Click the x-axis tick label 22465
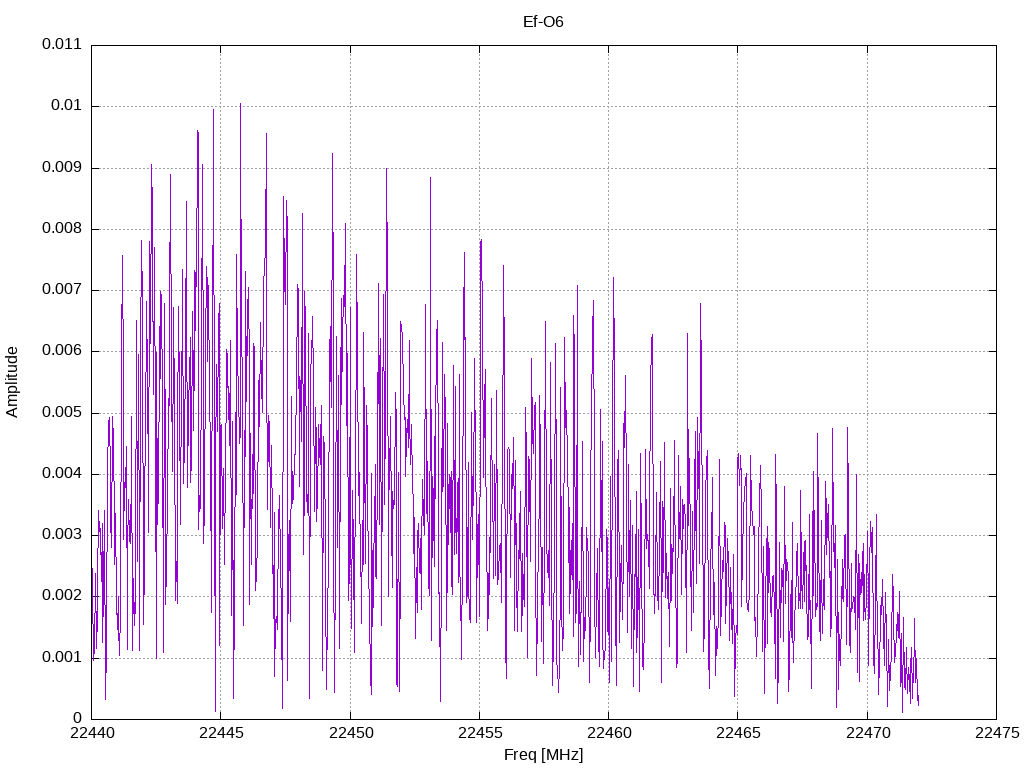1024x768 pixels. coord(738,733)
